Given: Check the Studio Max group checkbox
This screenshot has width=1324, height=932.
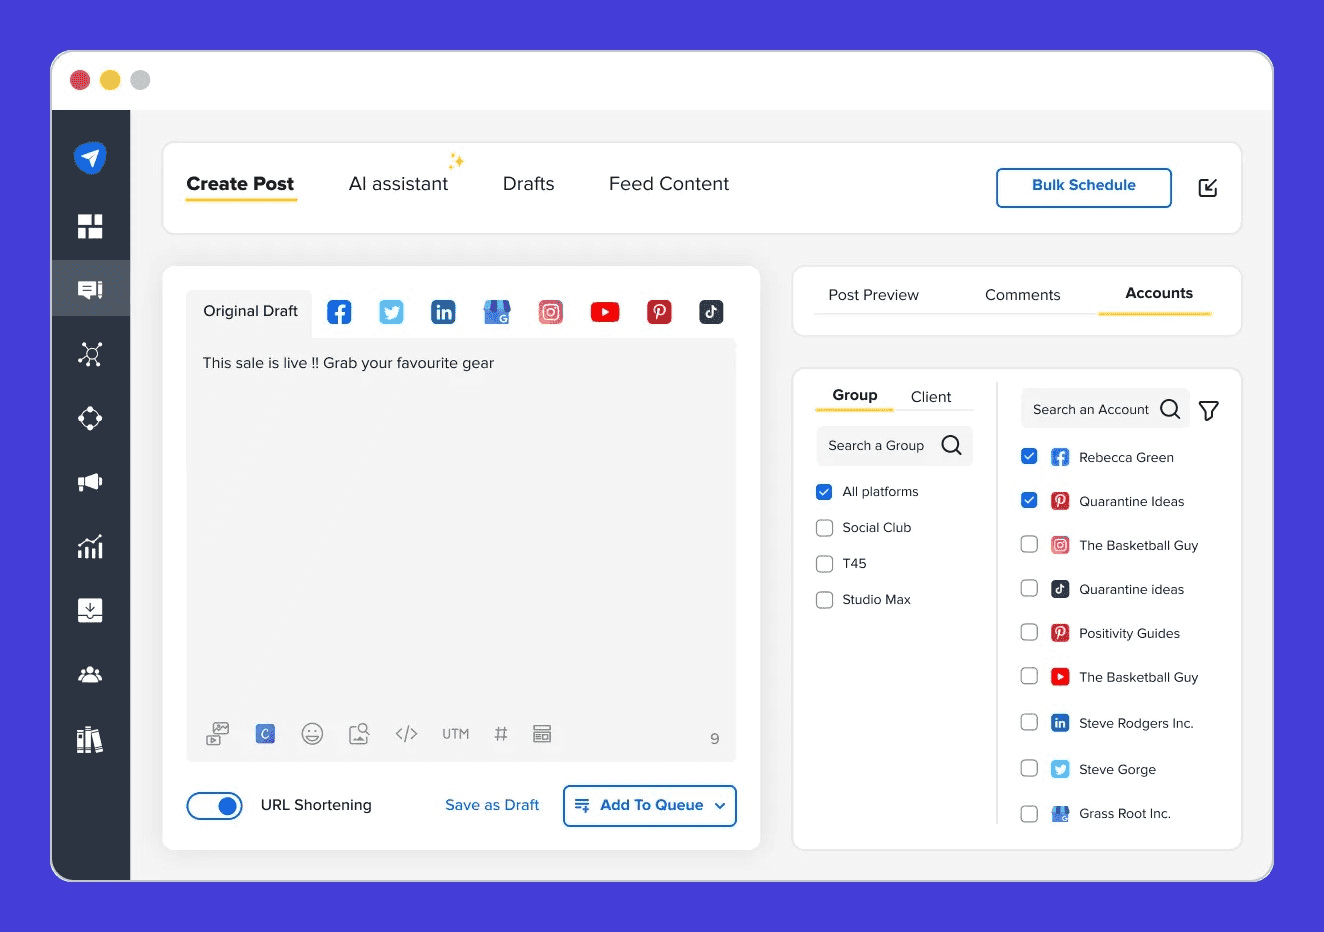Looking at the screenshot, I should 824,600.
